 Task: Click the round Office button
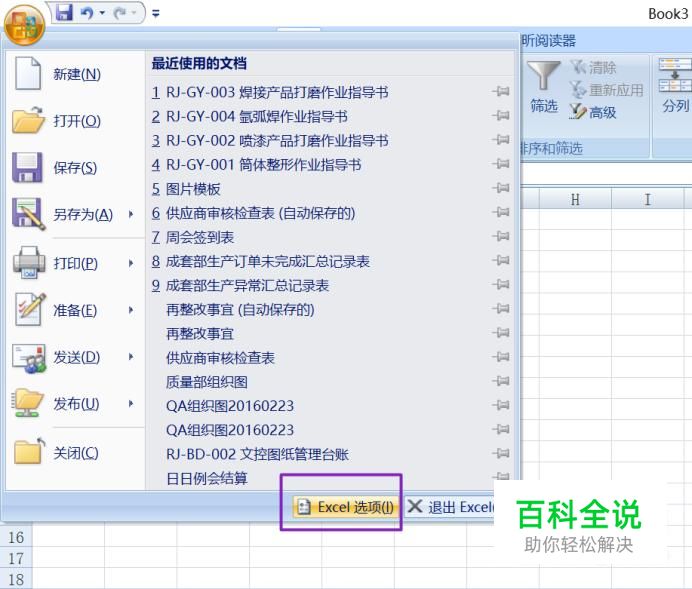24,25
